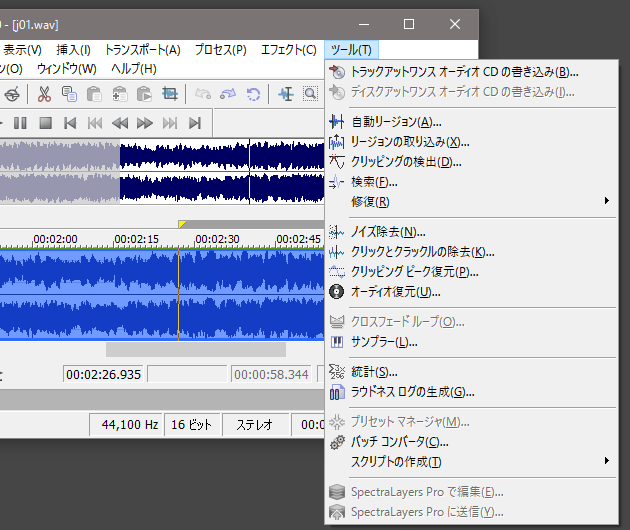Expand the 修復(R) submenu
Viewport: 630px width, 530px height.
[x=472, y=202]
